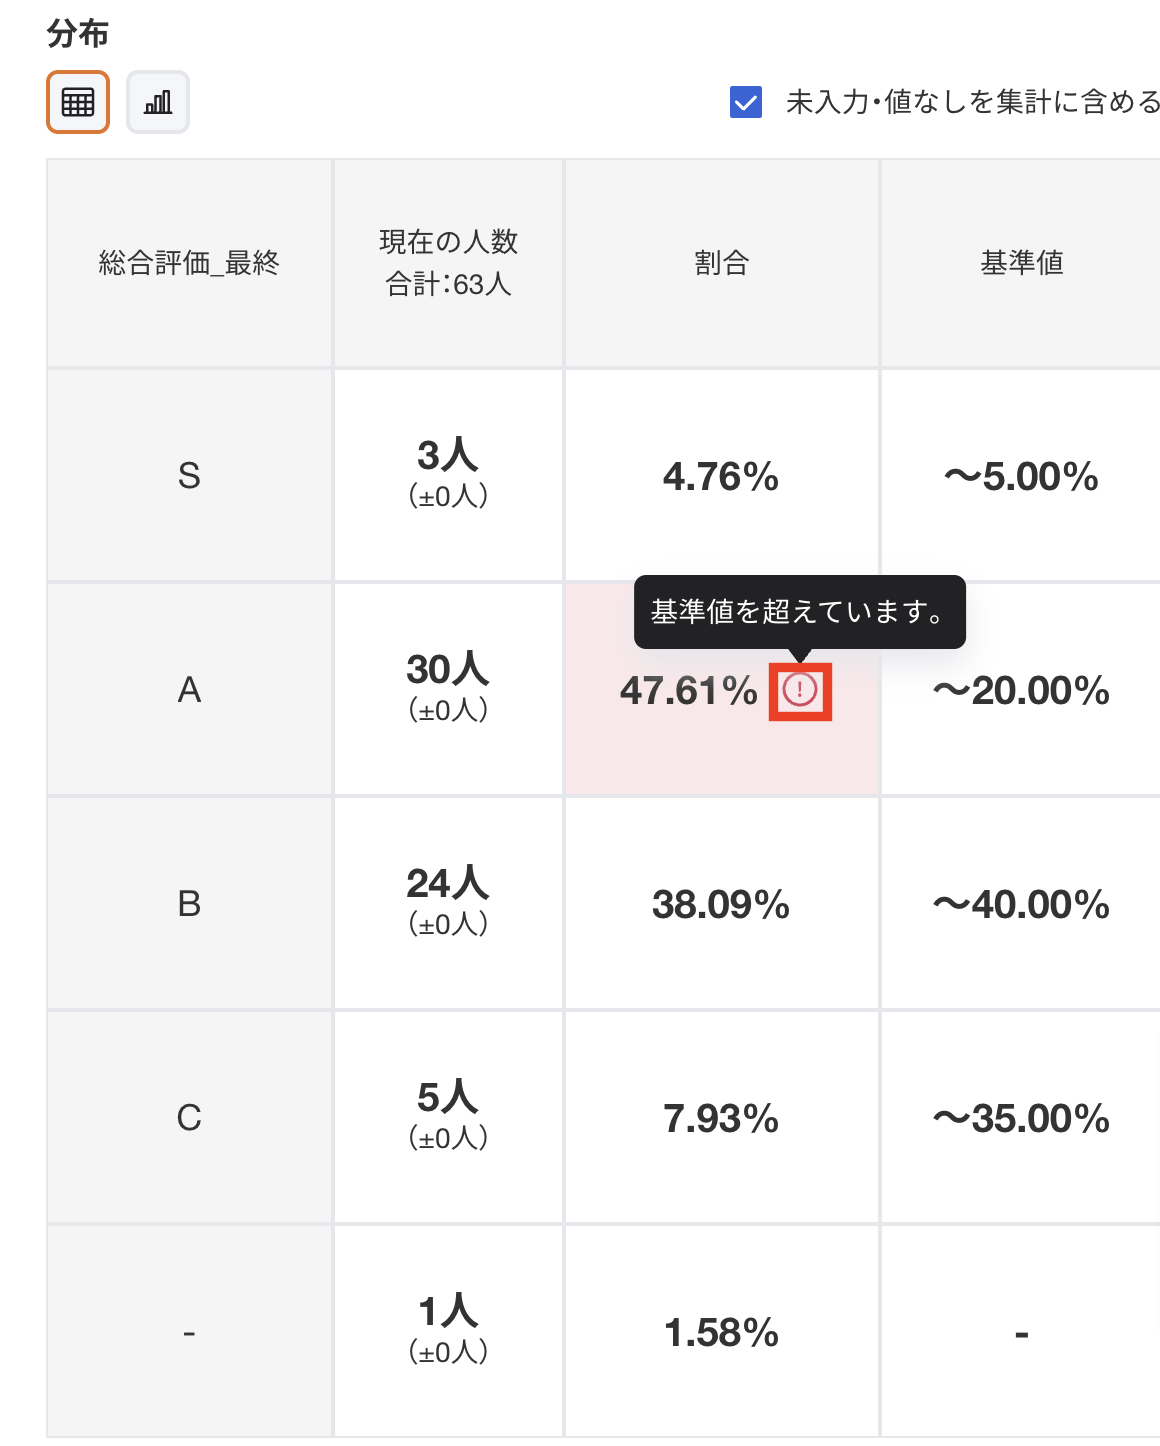
Task: Click the 基準値 column header
Action: [1021, 263]
